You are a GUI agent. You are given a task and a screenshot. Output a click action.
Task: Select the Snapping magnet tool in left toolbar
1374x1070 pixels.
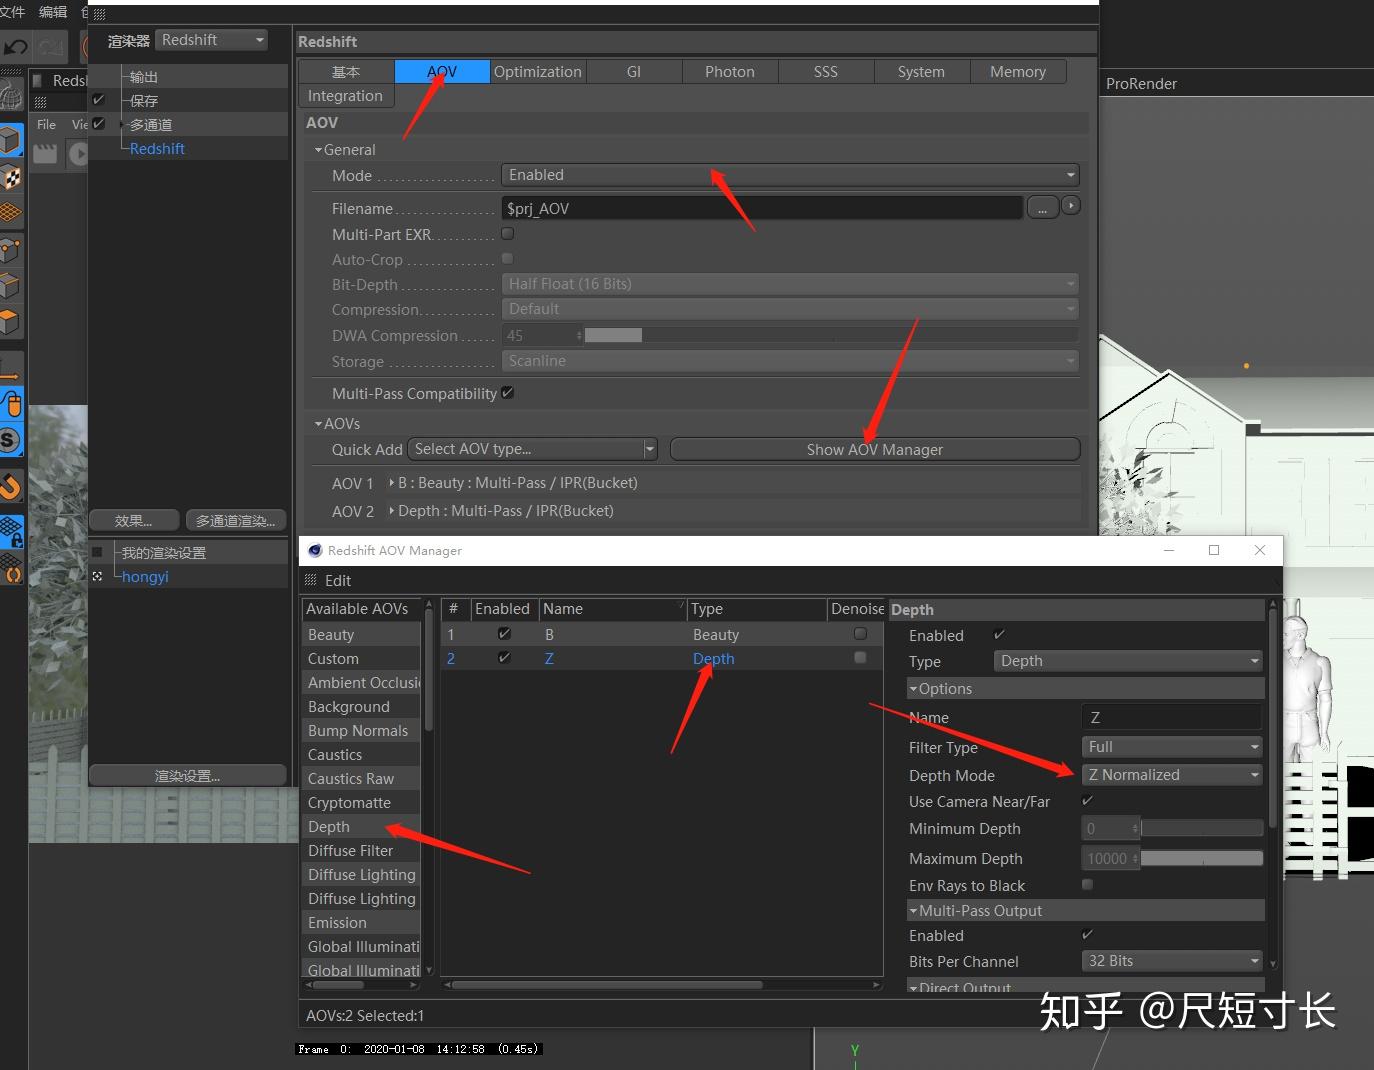(13, 487)
